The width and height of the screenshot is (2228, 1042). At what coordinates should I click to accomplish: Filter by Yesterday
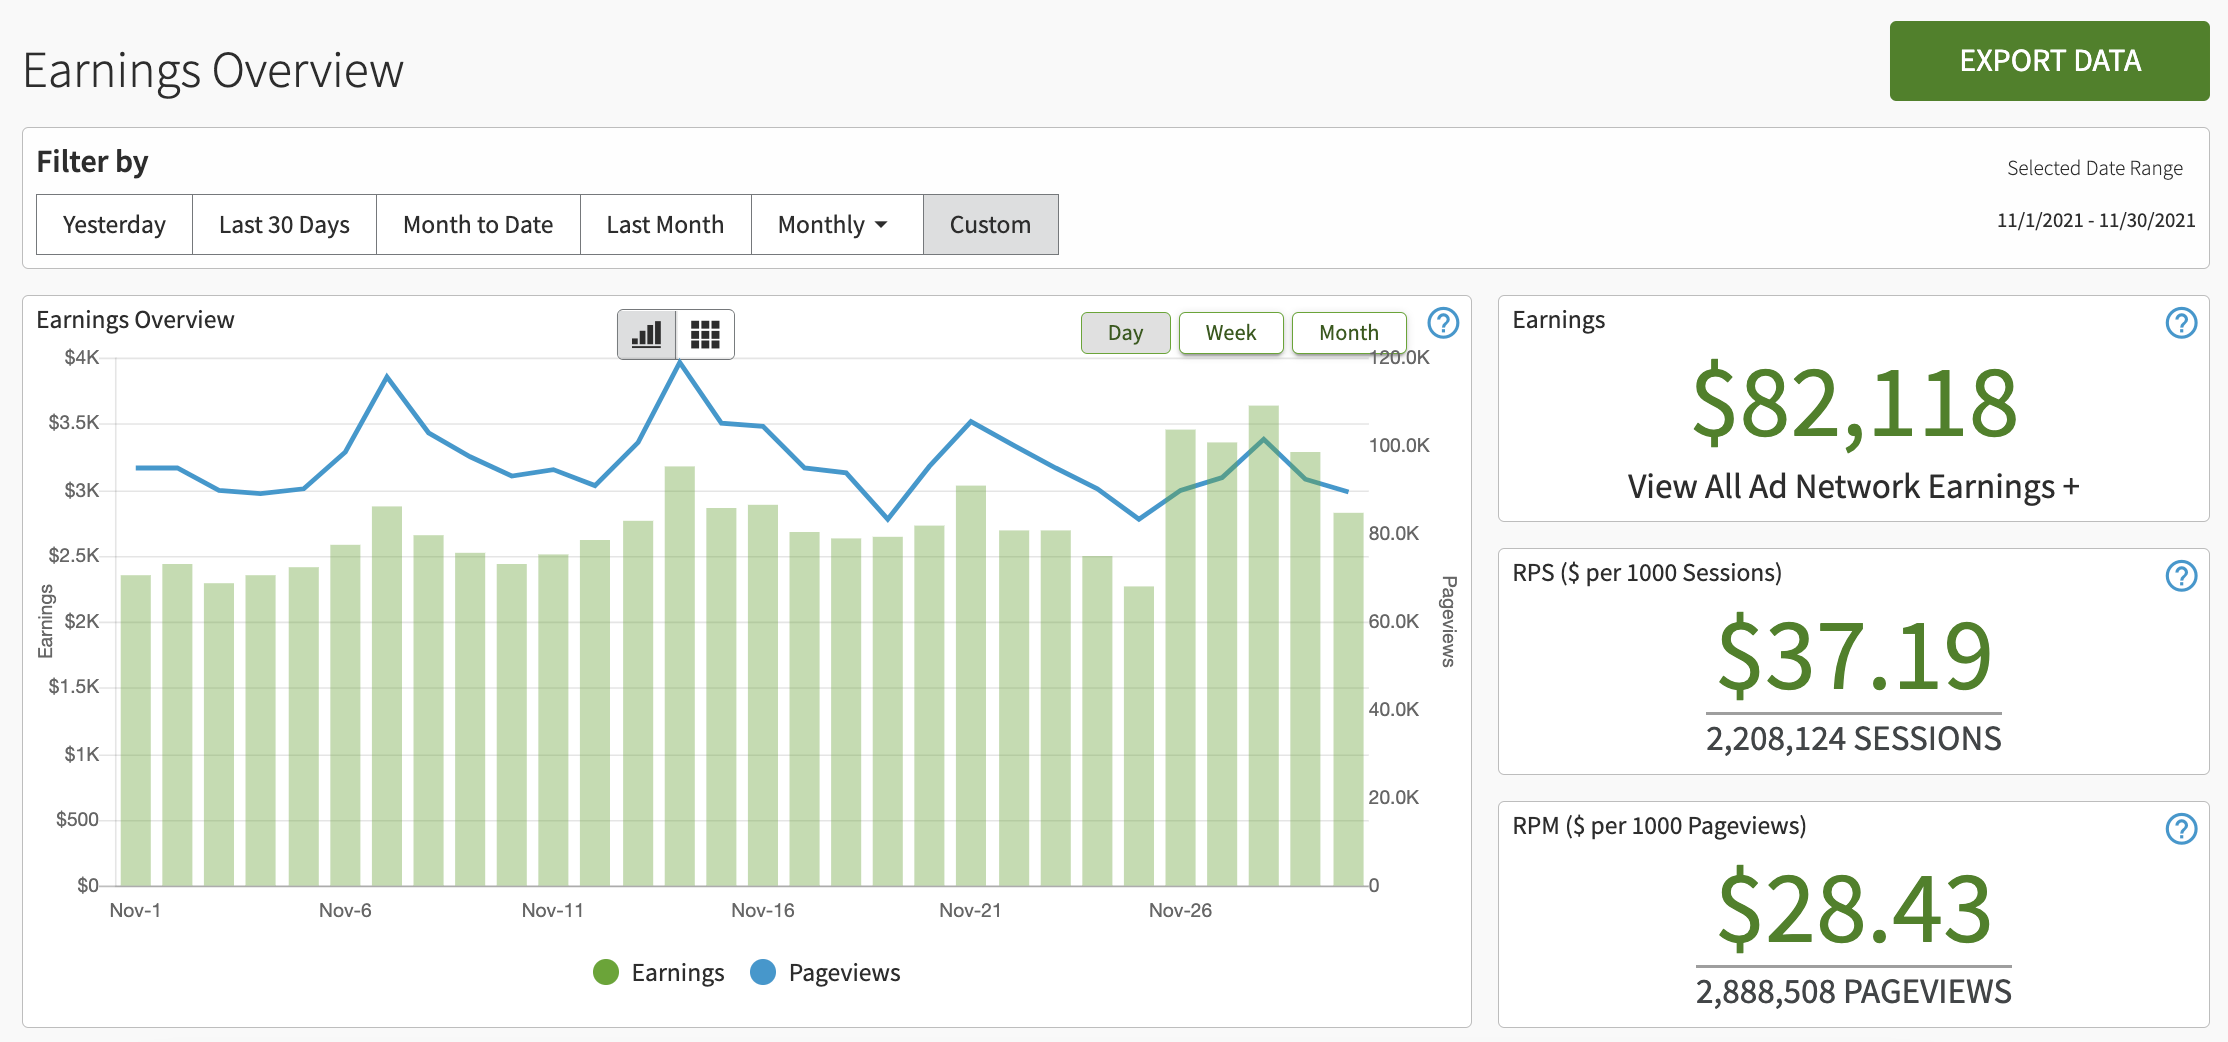pos(114,225)
